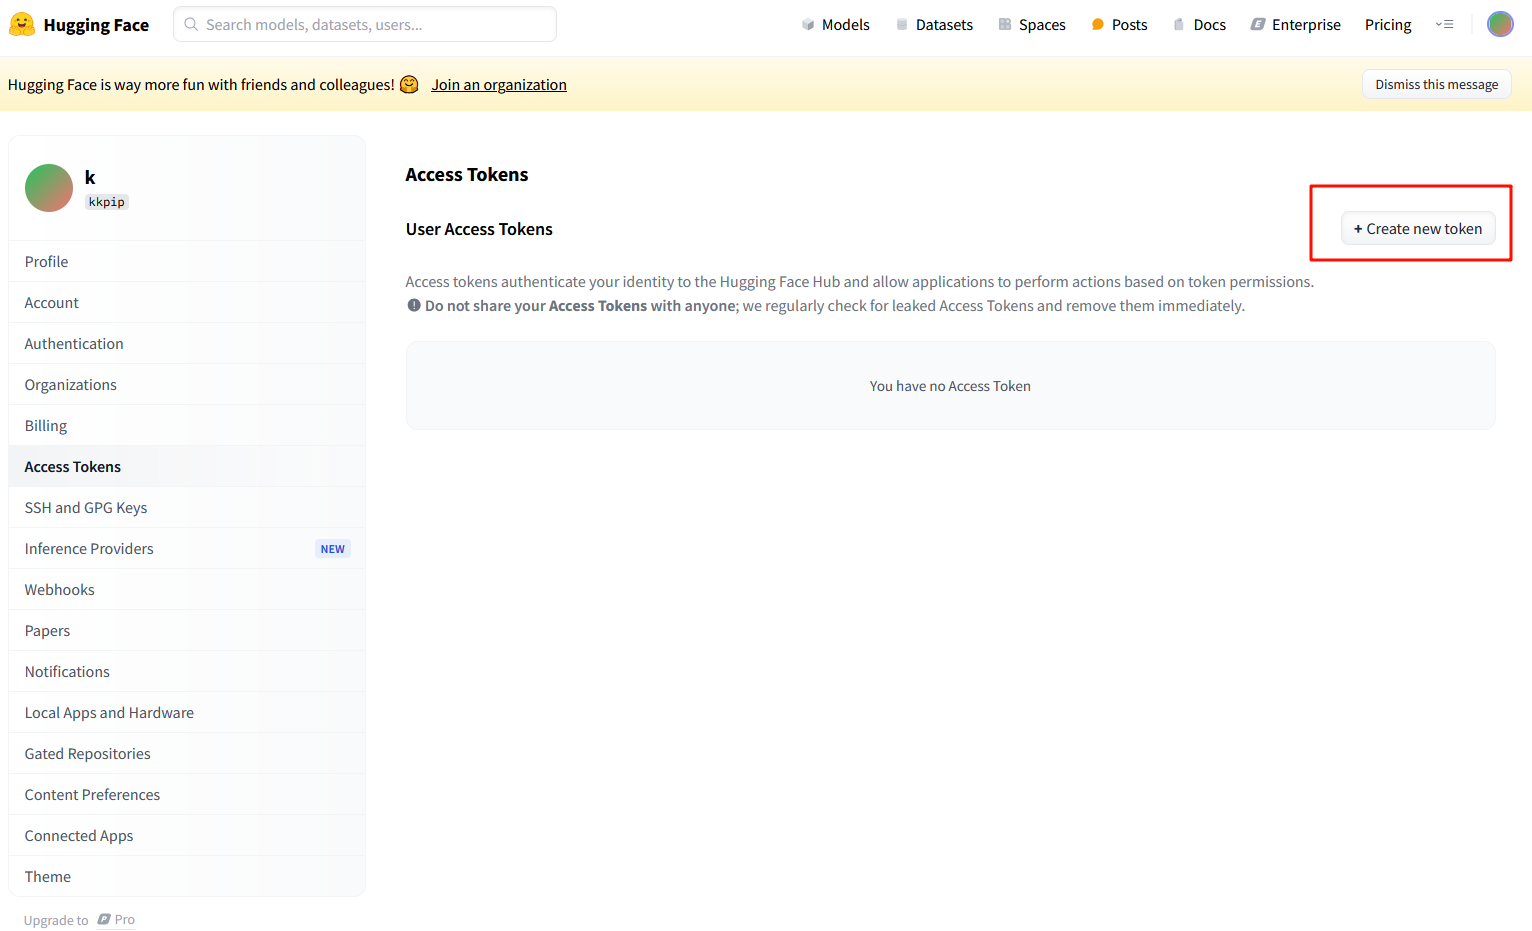This screenshot has width=1532, height=931.
Task: Open Profile settings
Action: click(187, 261)
